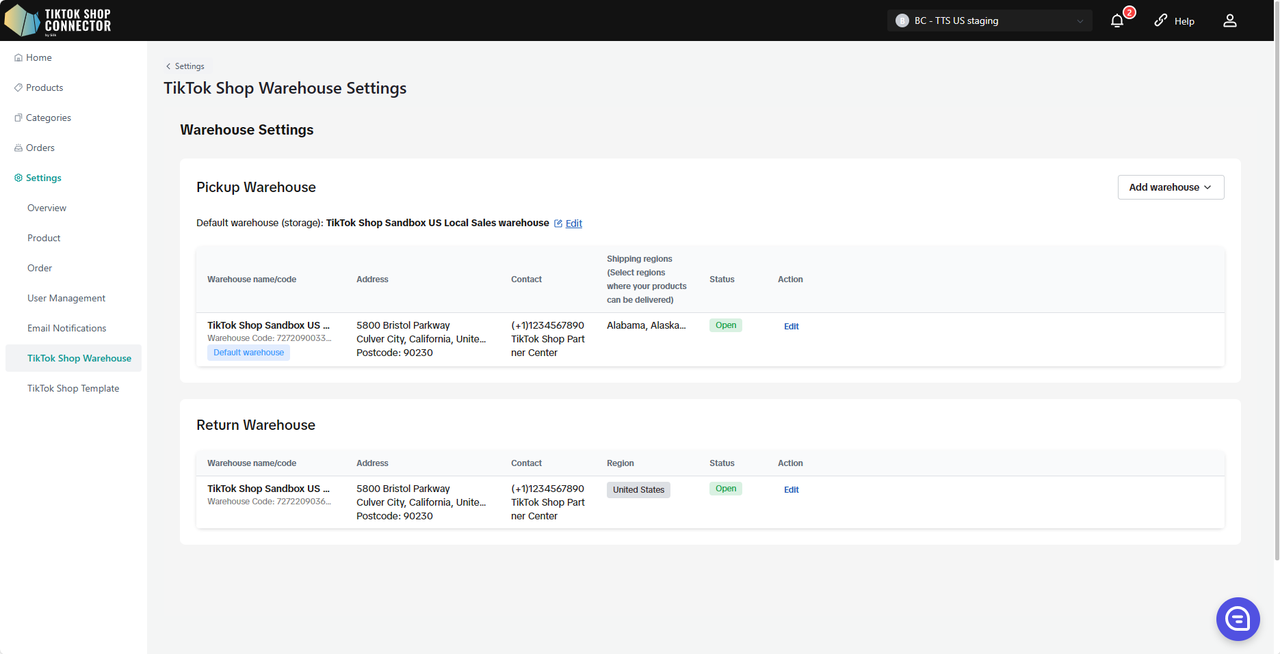The image size is (1280, 654).
Task: Select the TikTok Shop Template submenu item
Action: click(73, 388)
